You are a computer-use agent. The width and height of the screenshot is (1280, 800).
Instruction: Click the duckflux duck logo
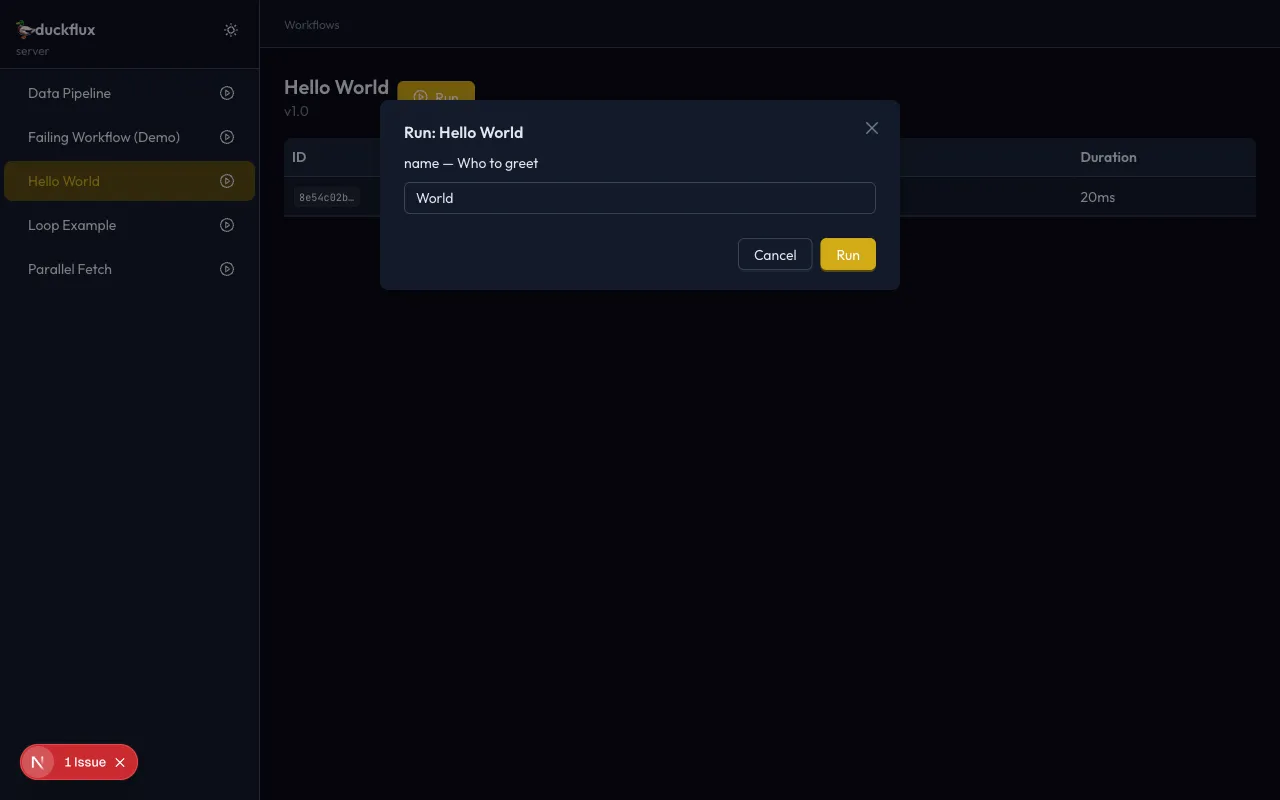click(24, 30)
